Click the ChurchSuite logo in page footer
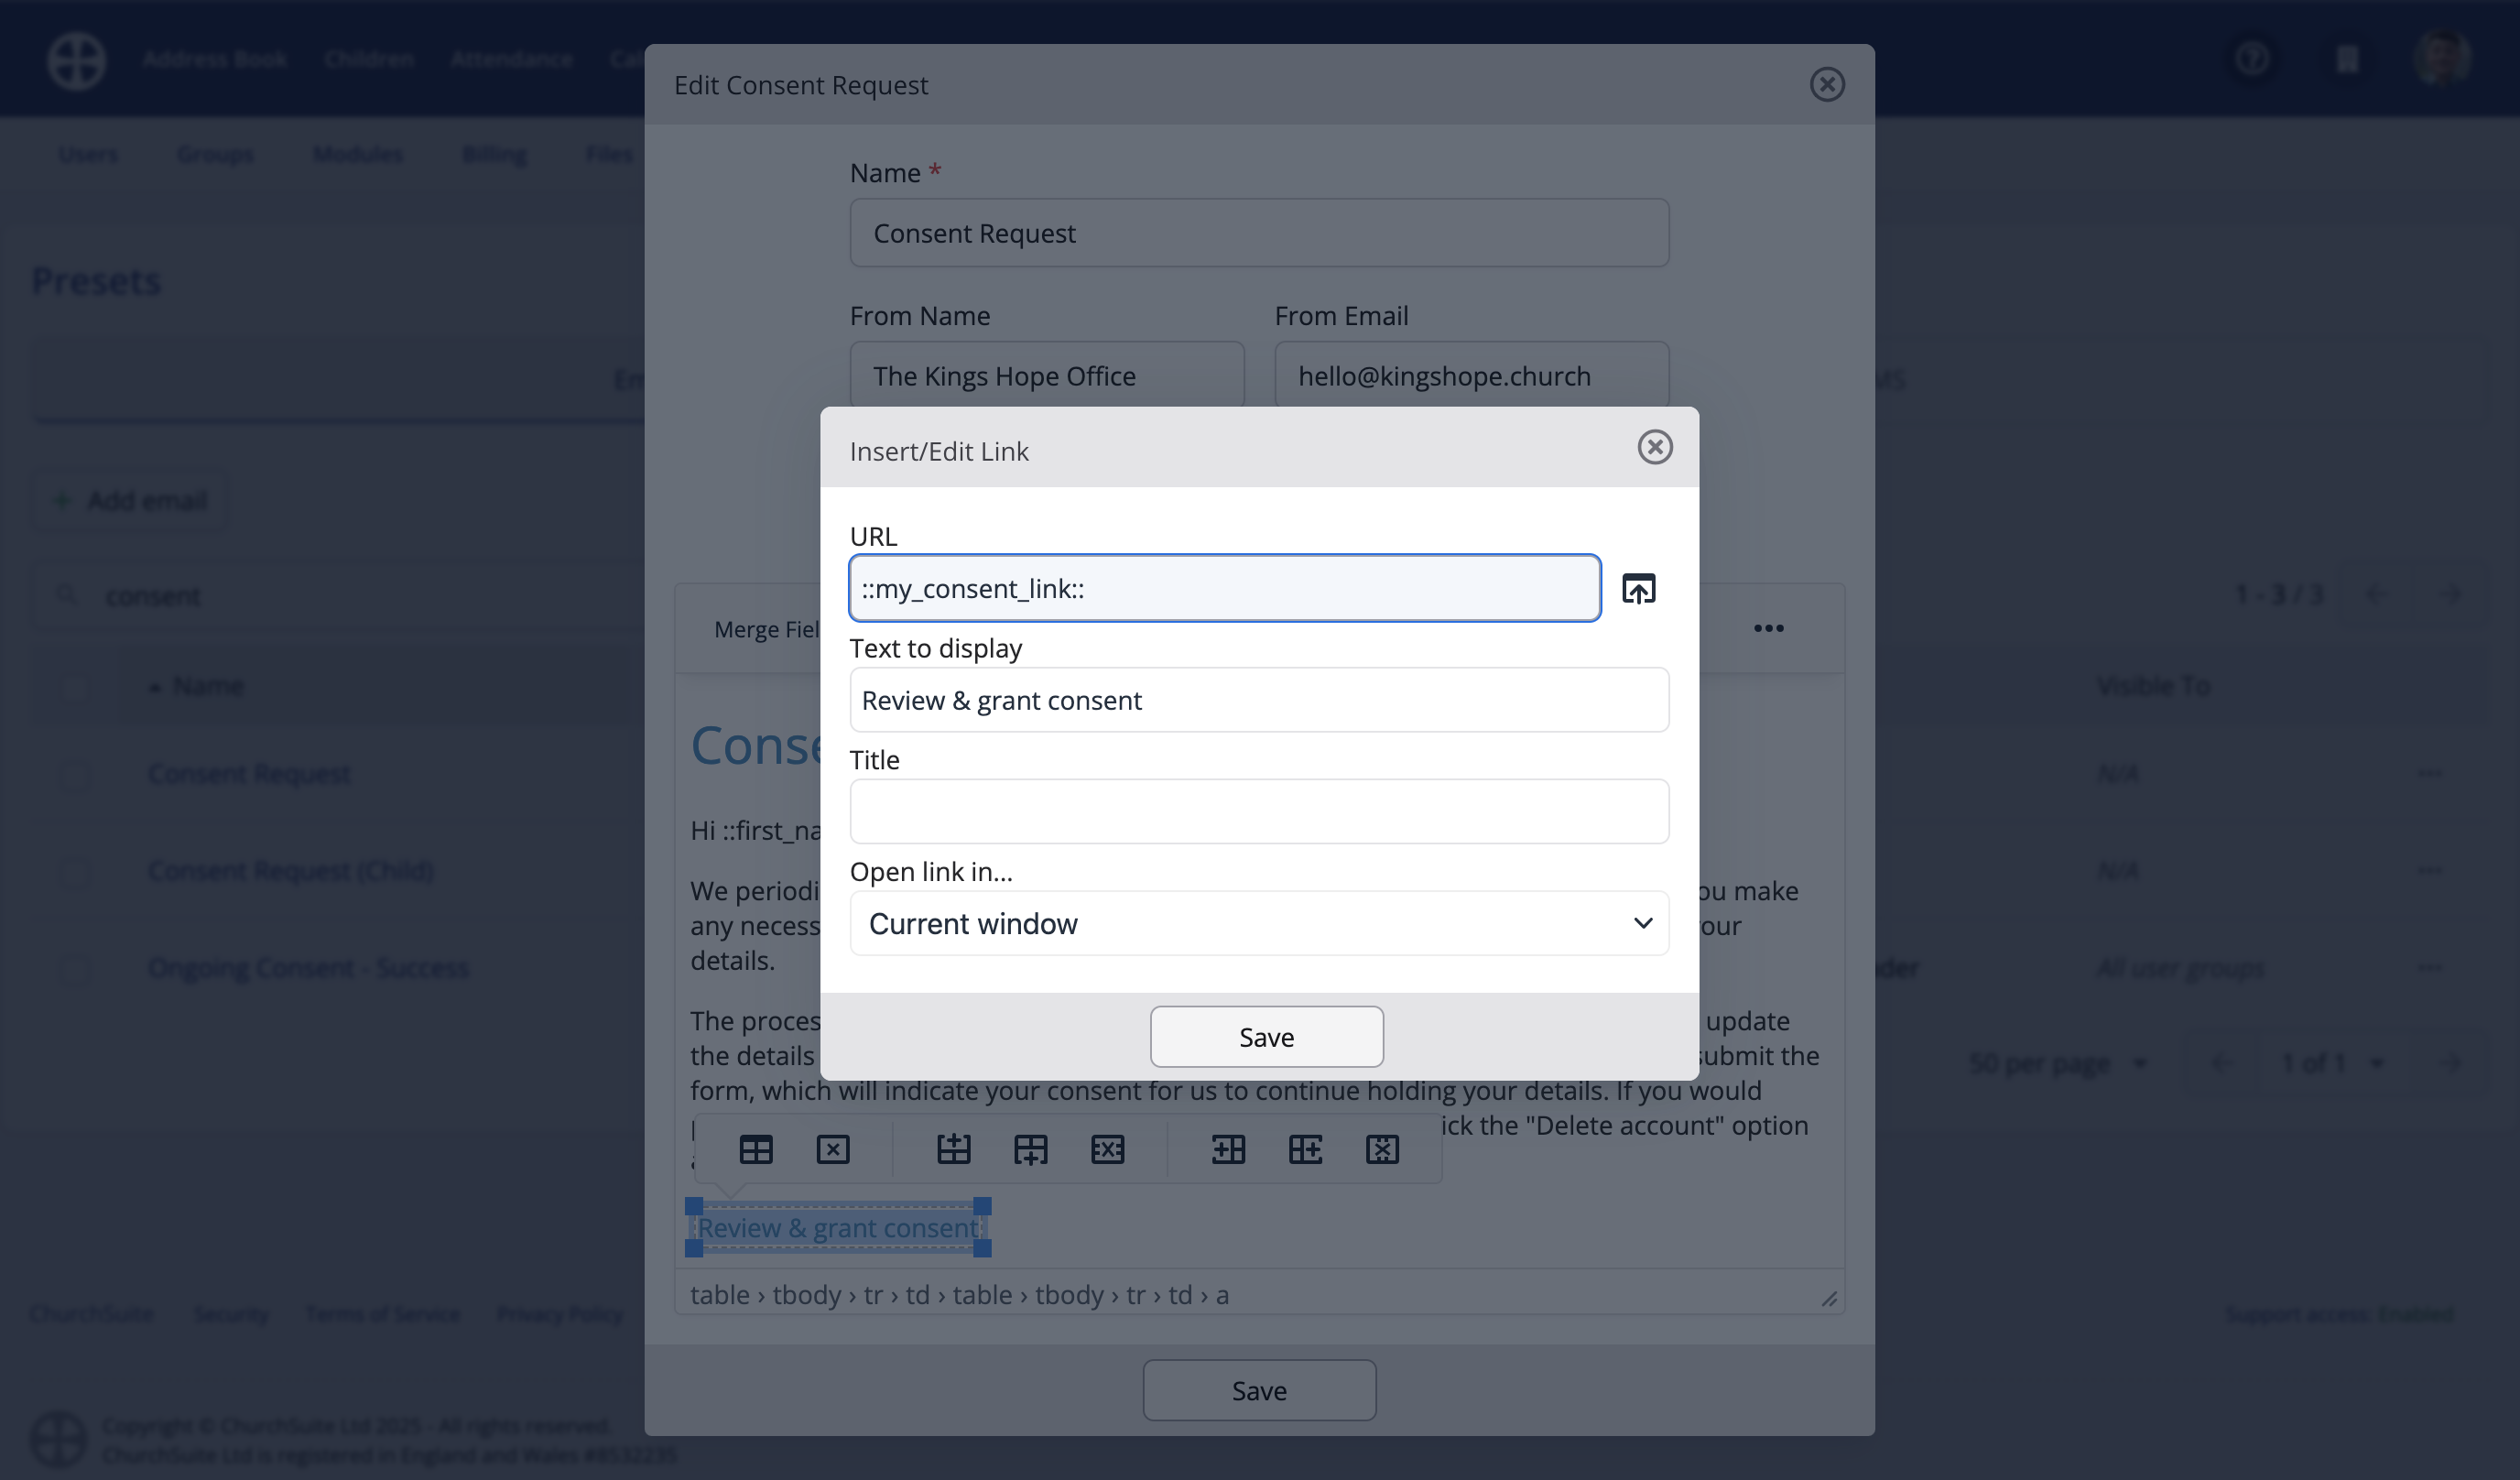The width and height of the screenshot is (2520, 1480). tap(59, 1439)
